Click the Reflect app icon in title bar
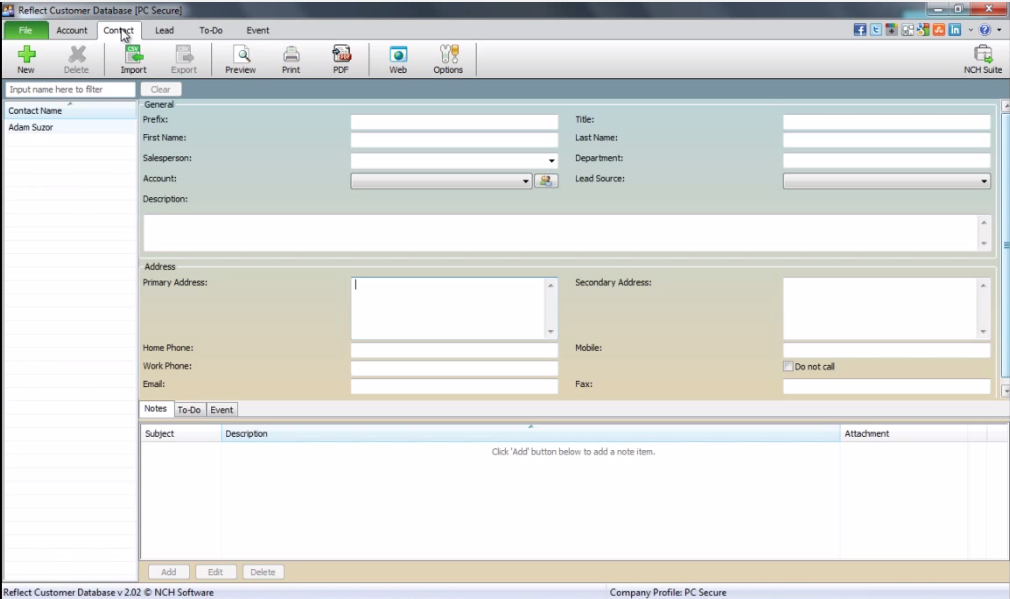1010x599 pixels. point(8,10)
